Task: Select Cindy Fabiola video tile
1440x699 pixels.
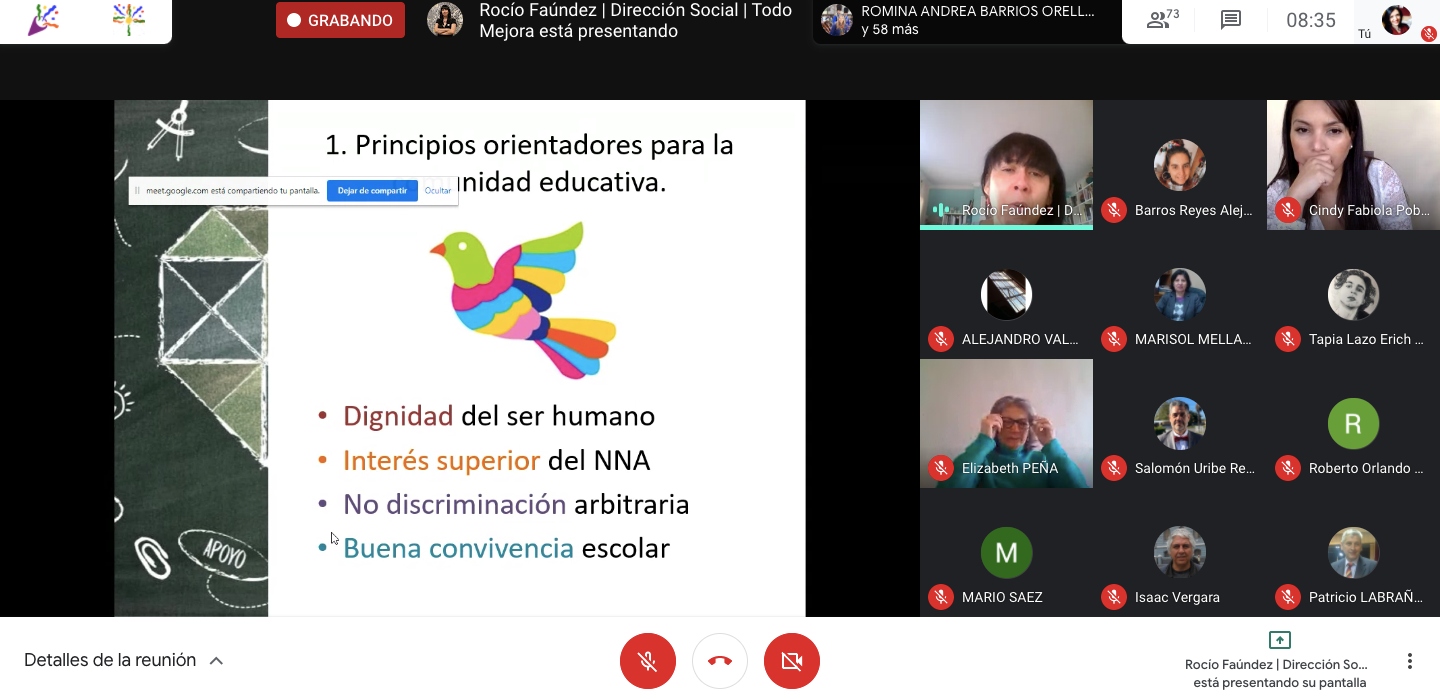Action: click(1353, 164)
